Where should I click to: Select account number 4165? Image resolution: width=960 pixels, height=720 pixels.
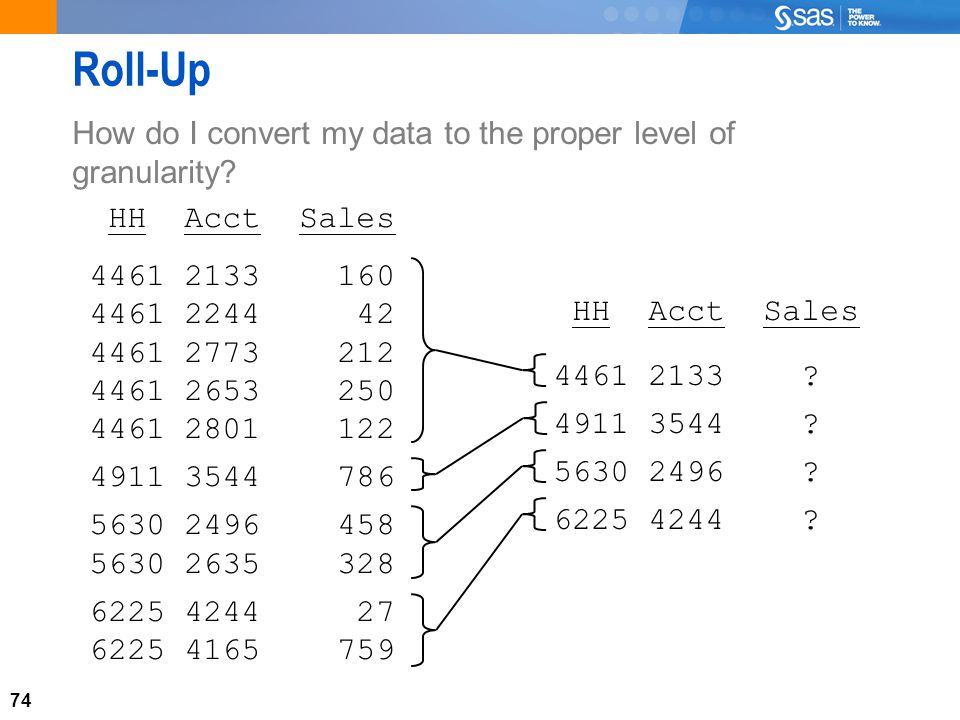pyautogui.click(x=222, y=651)
